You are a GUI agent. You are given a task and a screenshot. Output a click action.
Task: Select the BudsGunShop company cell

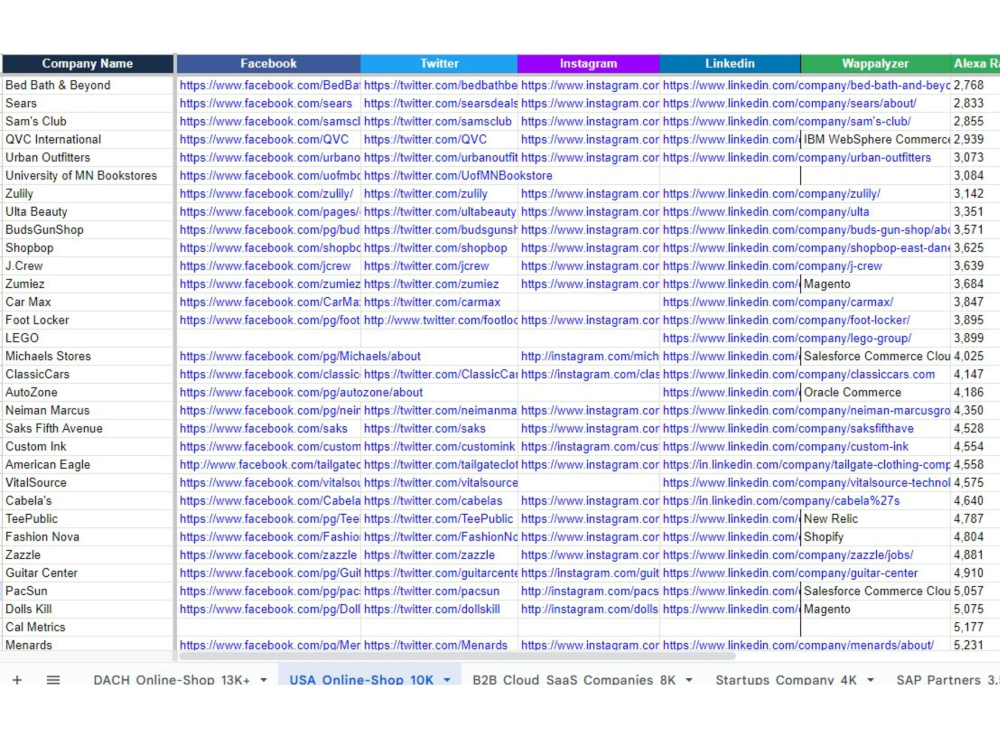coord(87,230)
